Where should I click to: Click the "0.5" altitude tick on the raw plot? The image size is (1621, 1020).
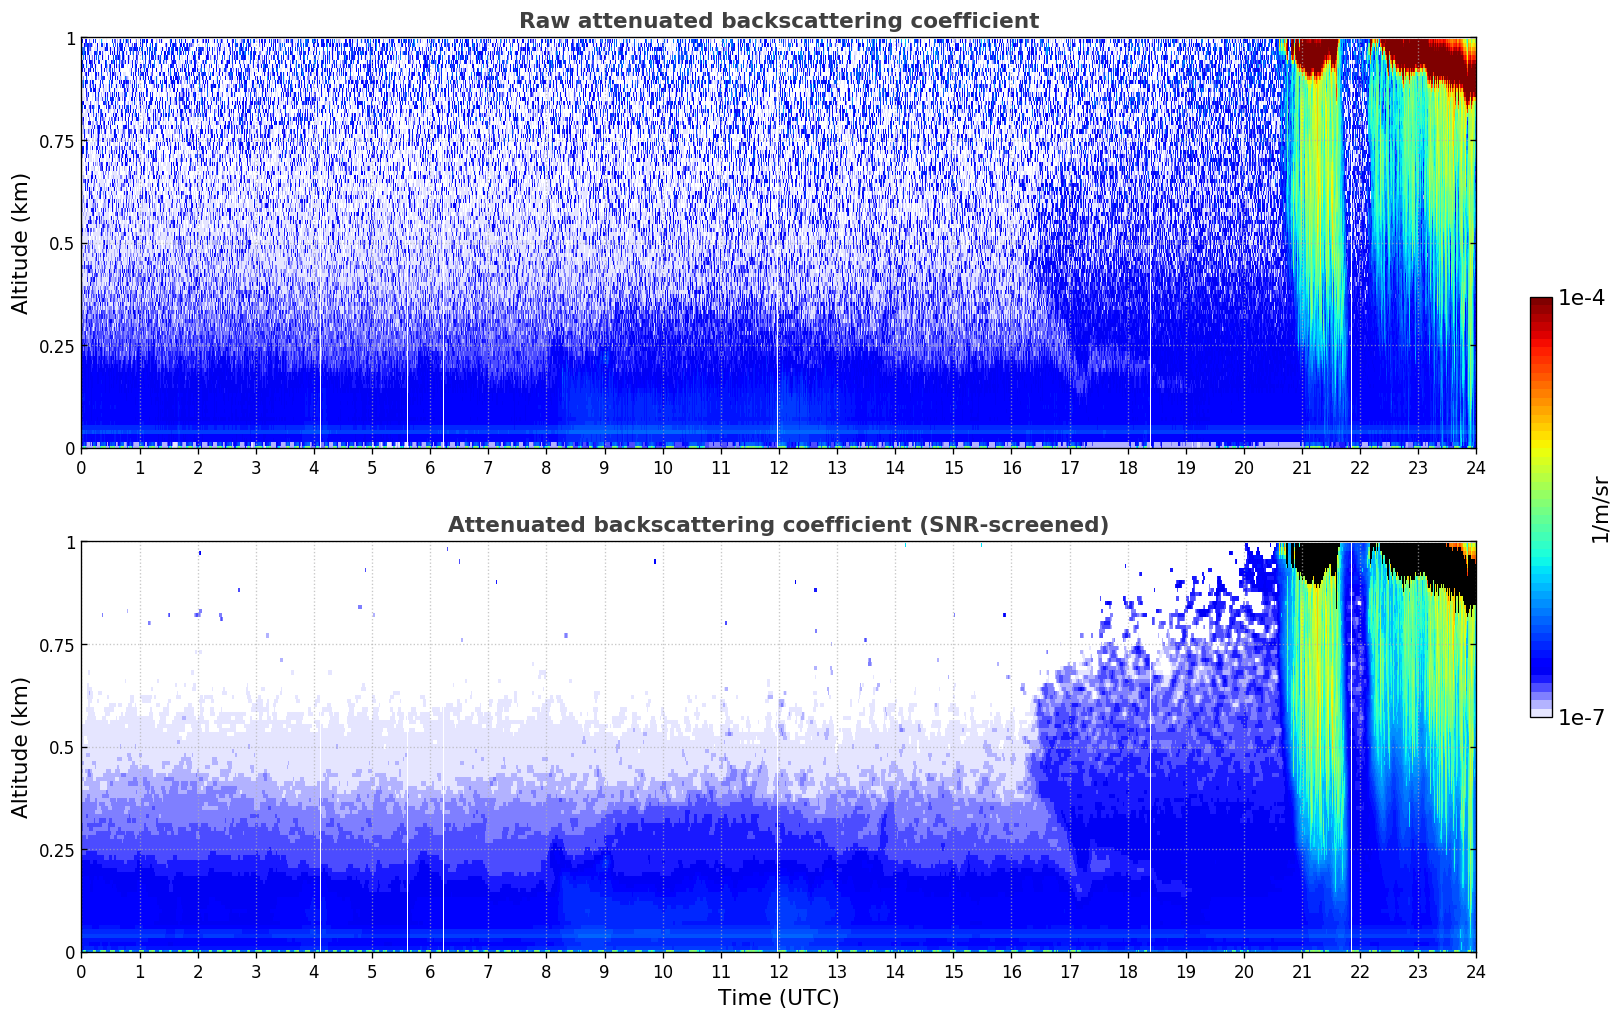coord(63,243)
